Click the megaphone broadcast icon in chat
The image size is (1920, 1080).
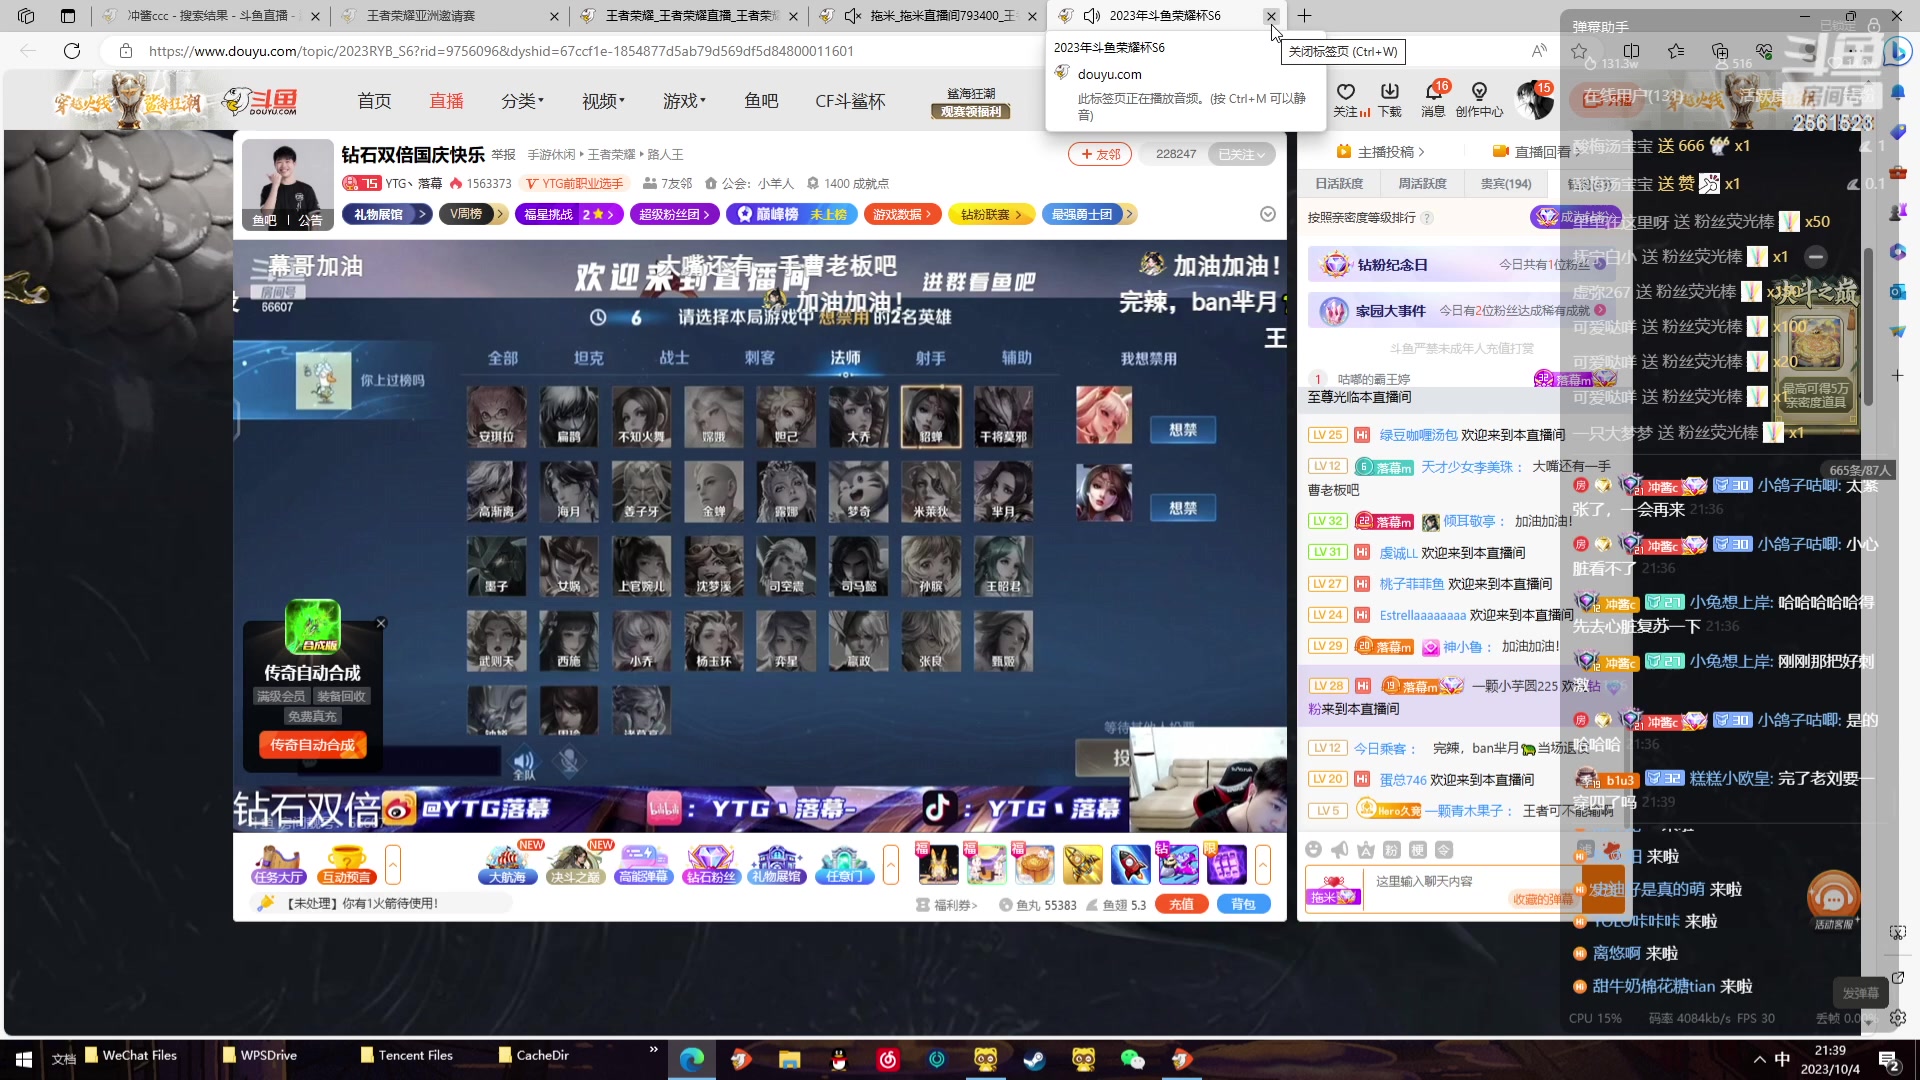[1339, 850]
